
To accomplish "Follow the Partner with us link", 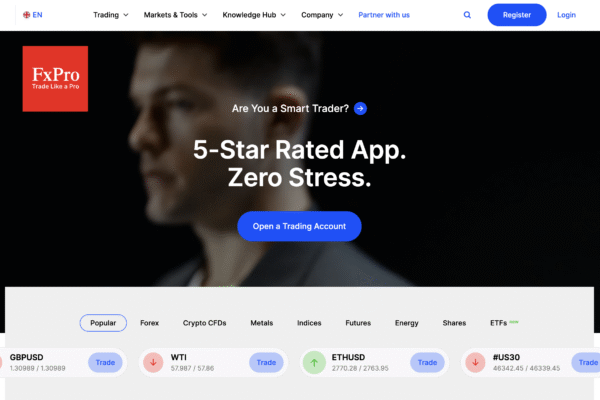I will (384, 15).
